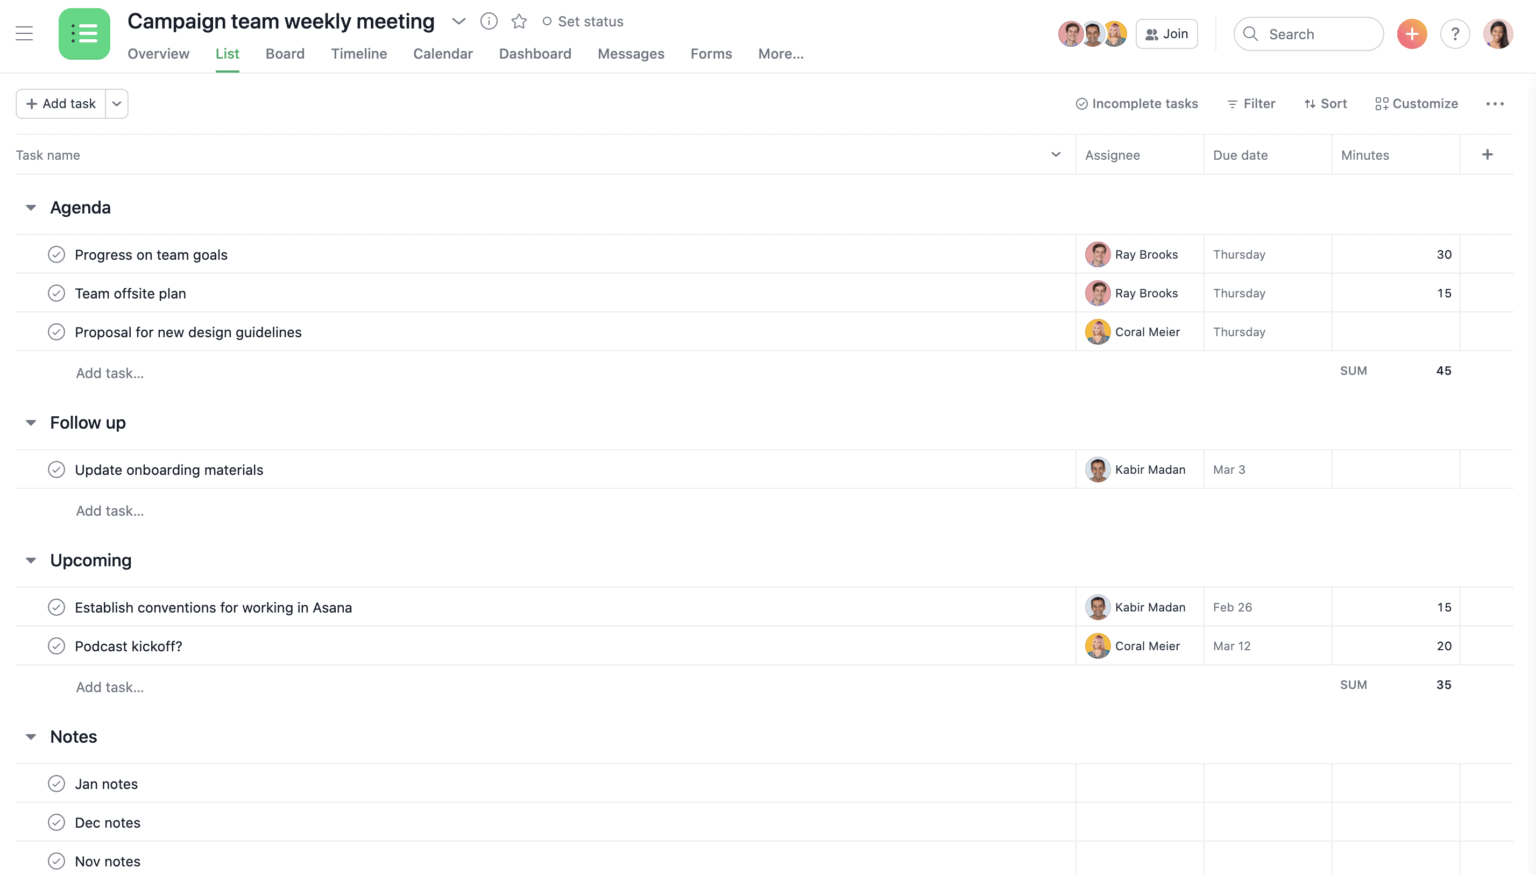
Task: Click Add task... under Agenda
Action: tap(110, 373)
